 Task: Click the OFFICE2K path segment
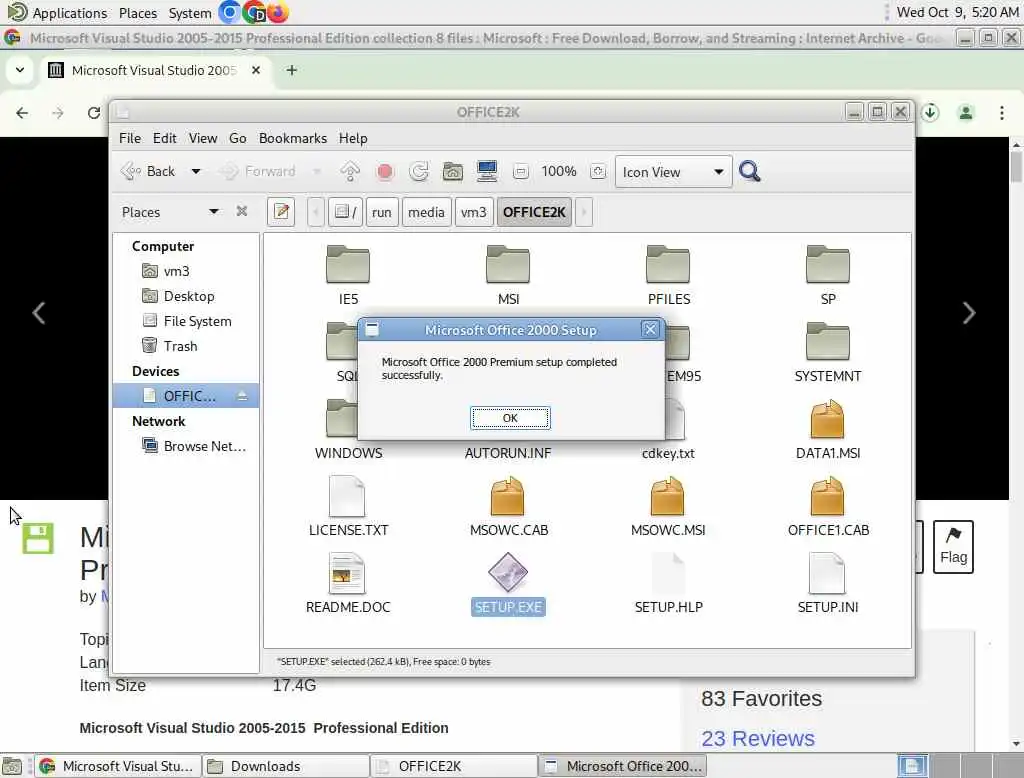click(534, 212)
